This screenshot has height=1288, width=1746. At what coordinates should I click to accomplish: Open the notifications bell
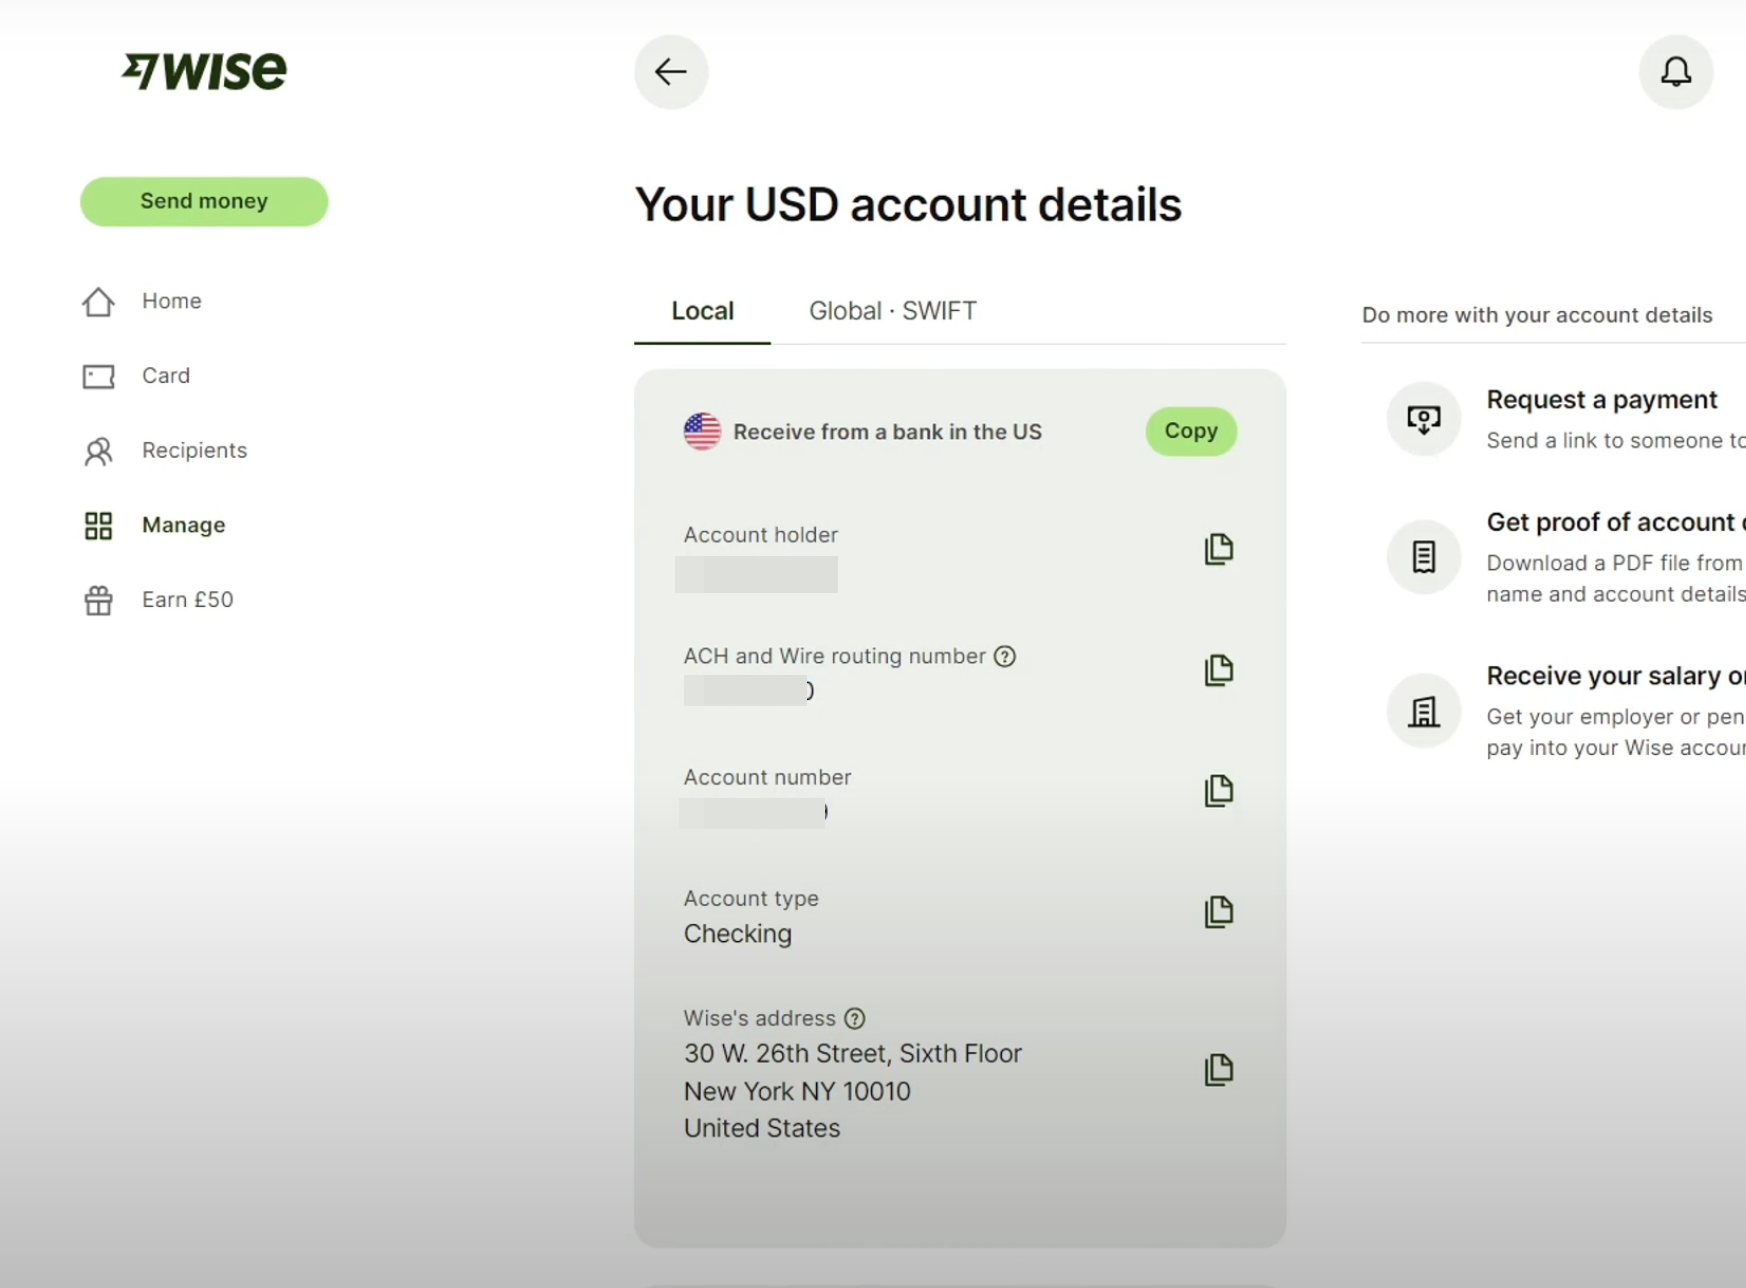(x=1675, y=72)
